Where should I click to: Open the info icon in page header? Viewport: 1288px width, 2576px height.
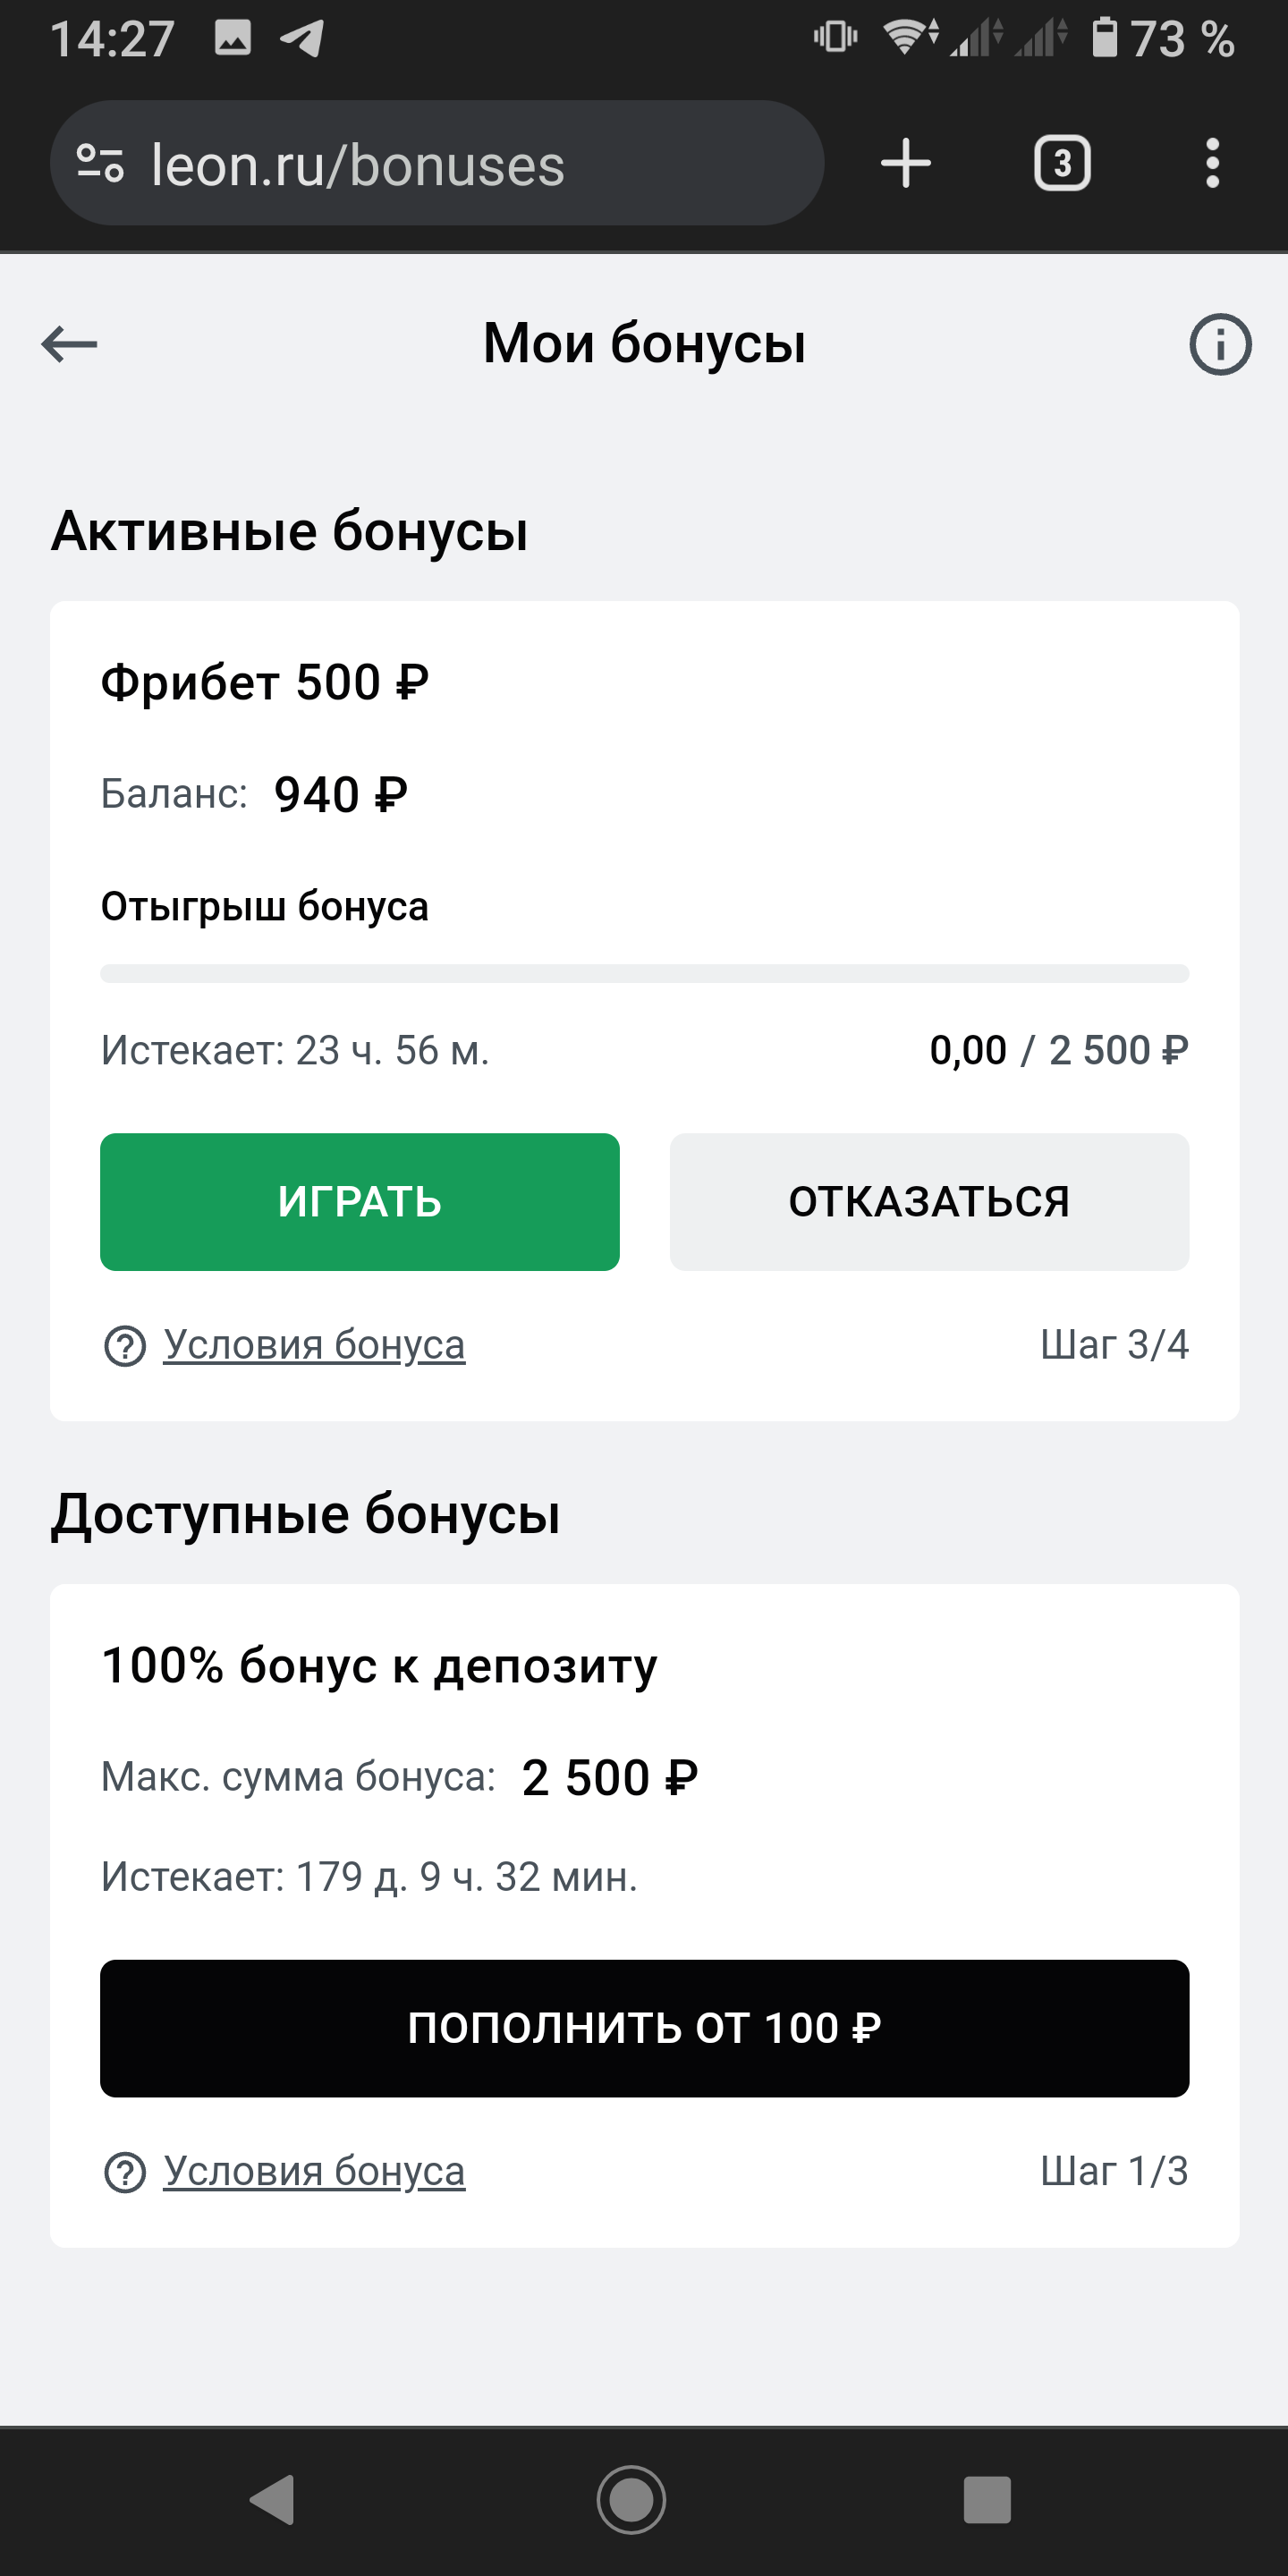1219,345
